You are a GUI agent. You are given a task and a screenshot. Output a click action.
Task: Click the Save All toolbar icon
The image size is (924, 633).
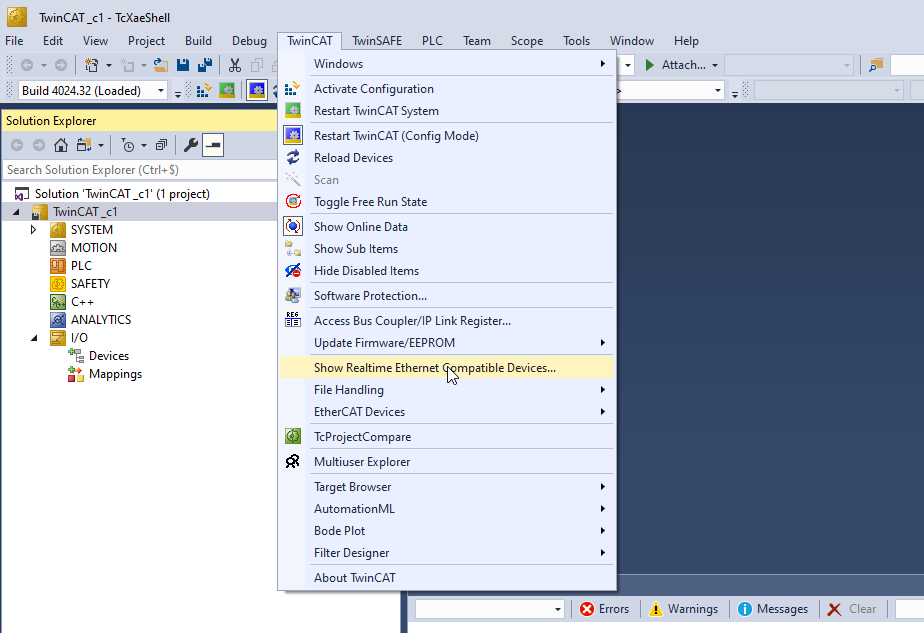click(x=204, y=65)
